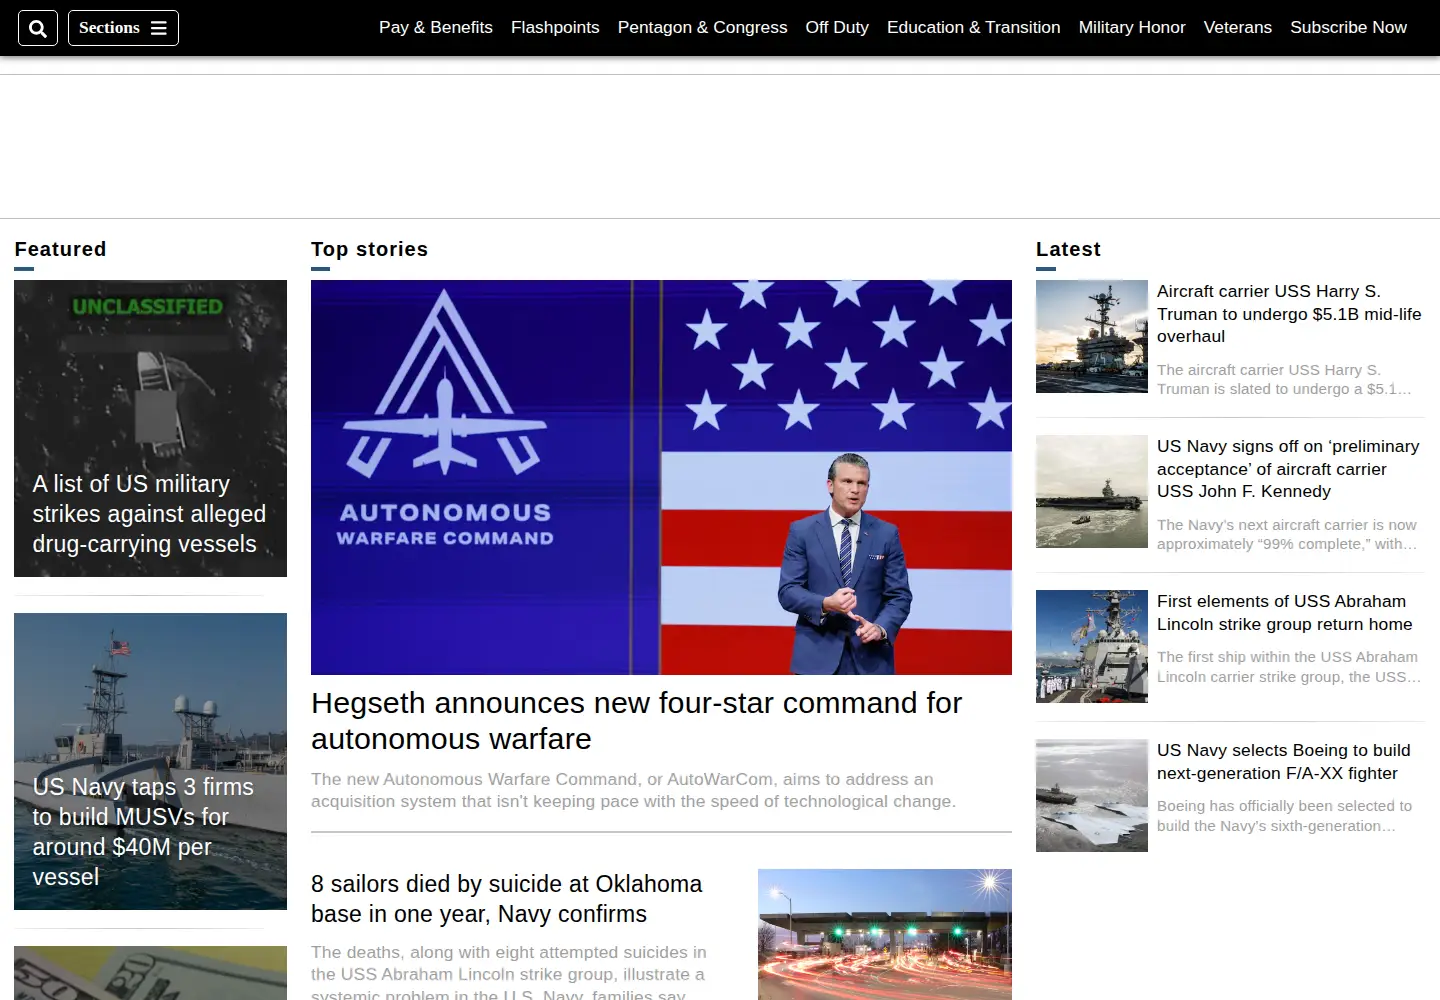Image resolution: width=1440 pixels, height=1000 pixels.
Task: Click the Autonomous Warfare Command lead image
Action: point(661,477)
